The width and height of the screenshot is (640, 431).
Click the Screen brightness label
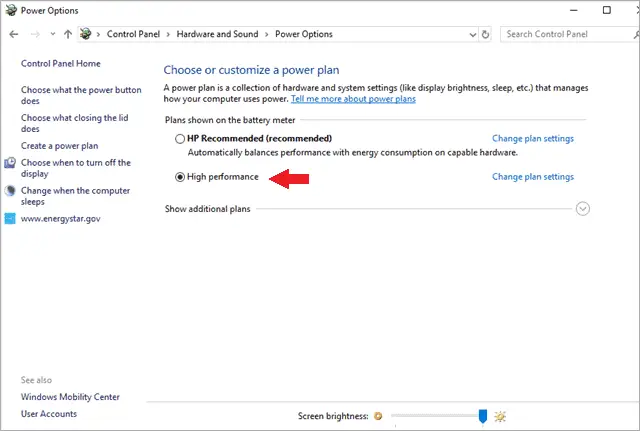[x=333, y=416]
